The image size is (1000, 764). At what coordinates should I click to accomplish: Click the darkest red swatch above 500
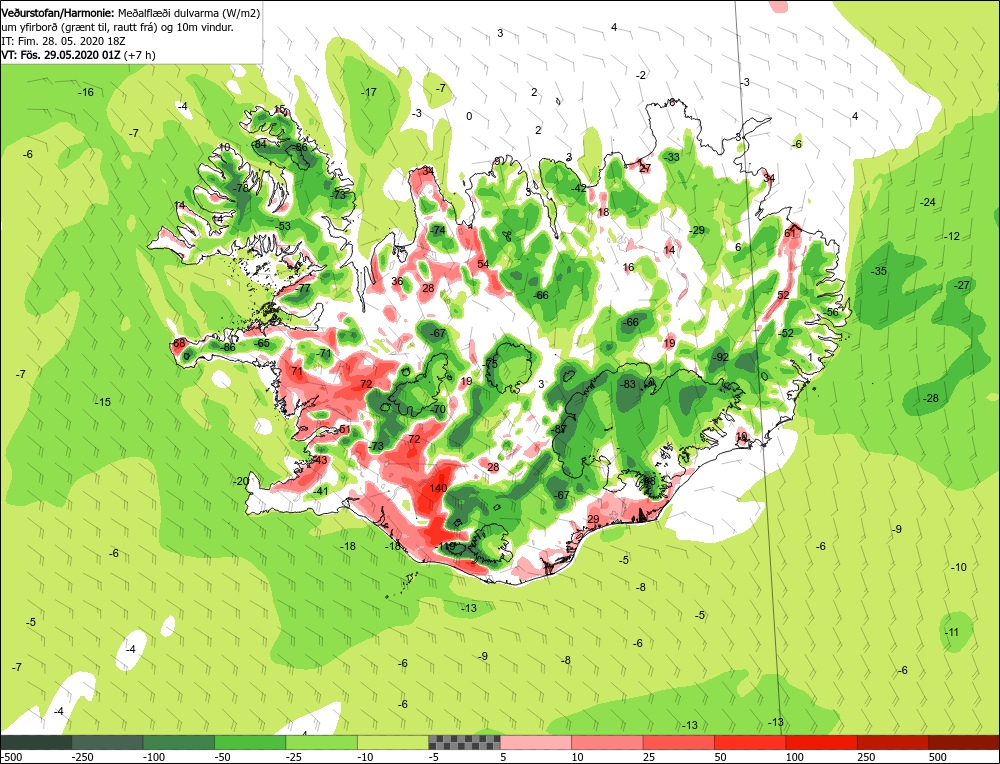[x=964, y=742]
